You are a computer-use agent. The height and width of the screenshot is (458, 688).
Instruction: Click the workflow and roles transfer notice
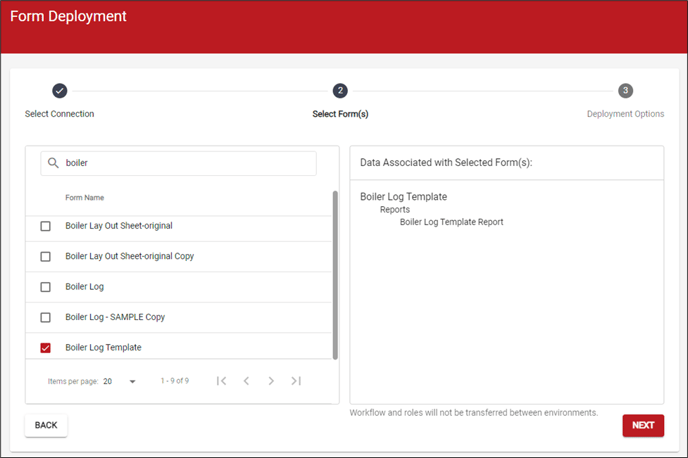(473, 412)
